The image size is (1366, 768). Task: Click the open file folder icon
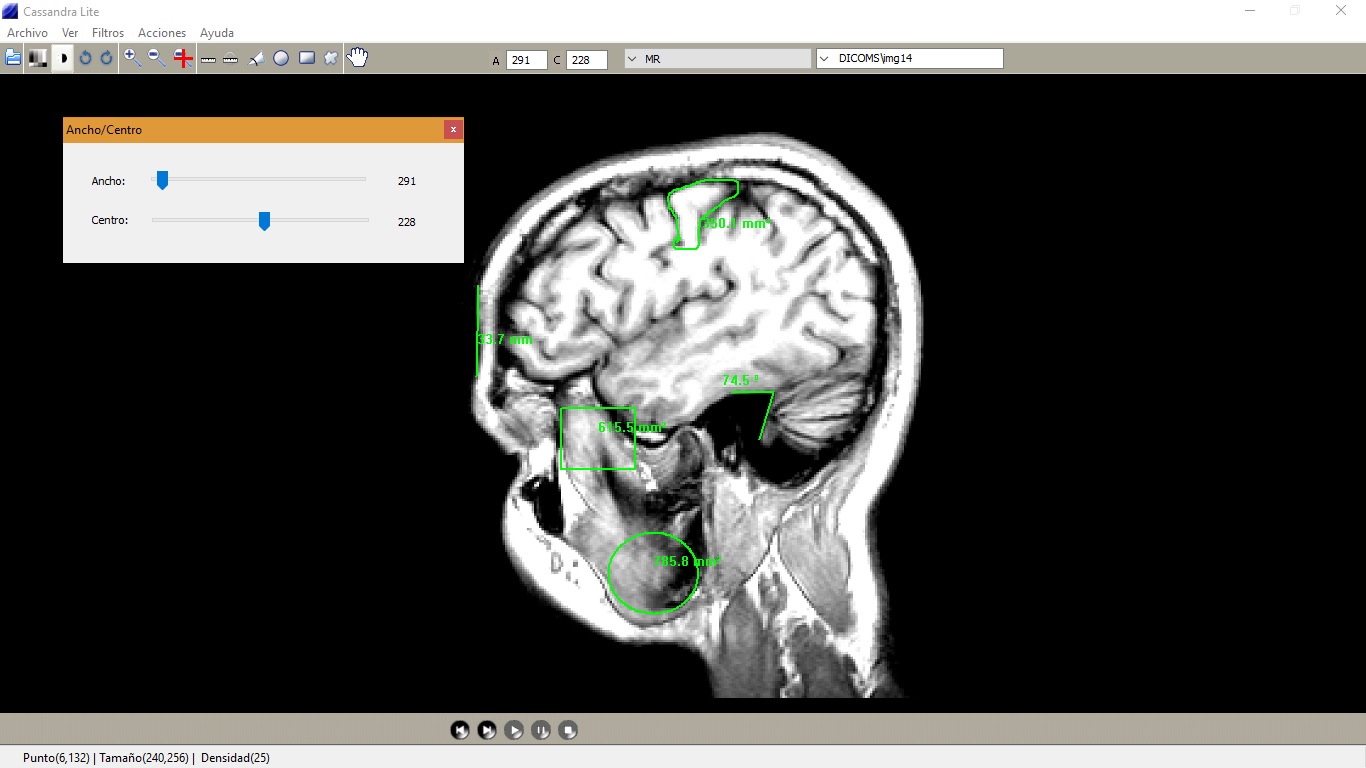[x=13, y=59]
